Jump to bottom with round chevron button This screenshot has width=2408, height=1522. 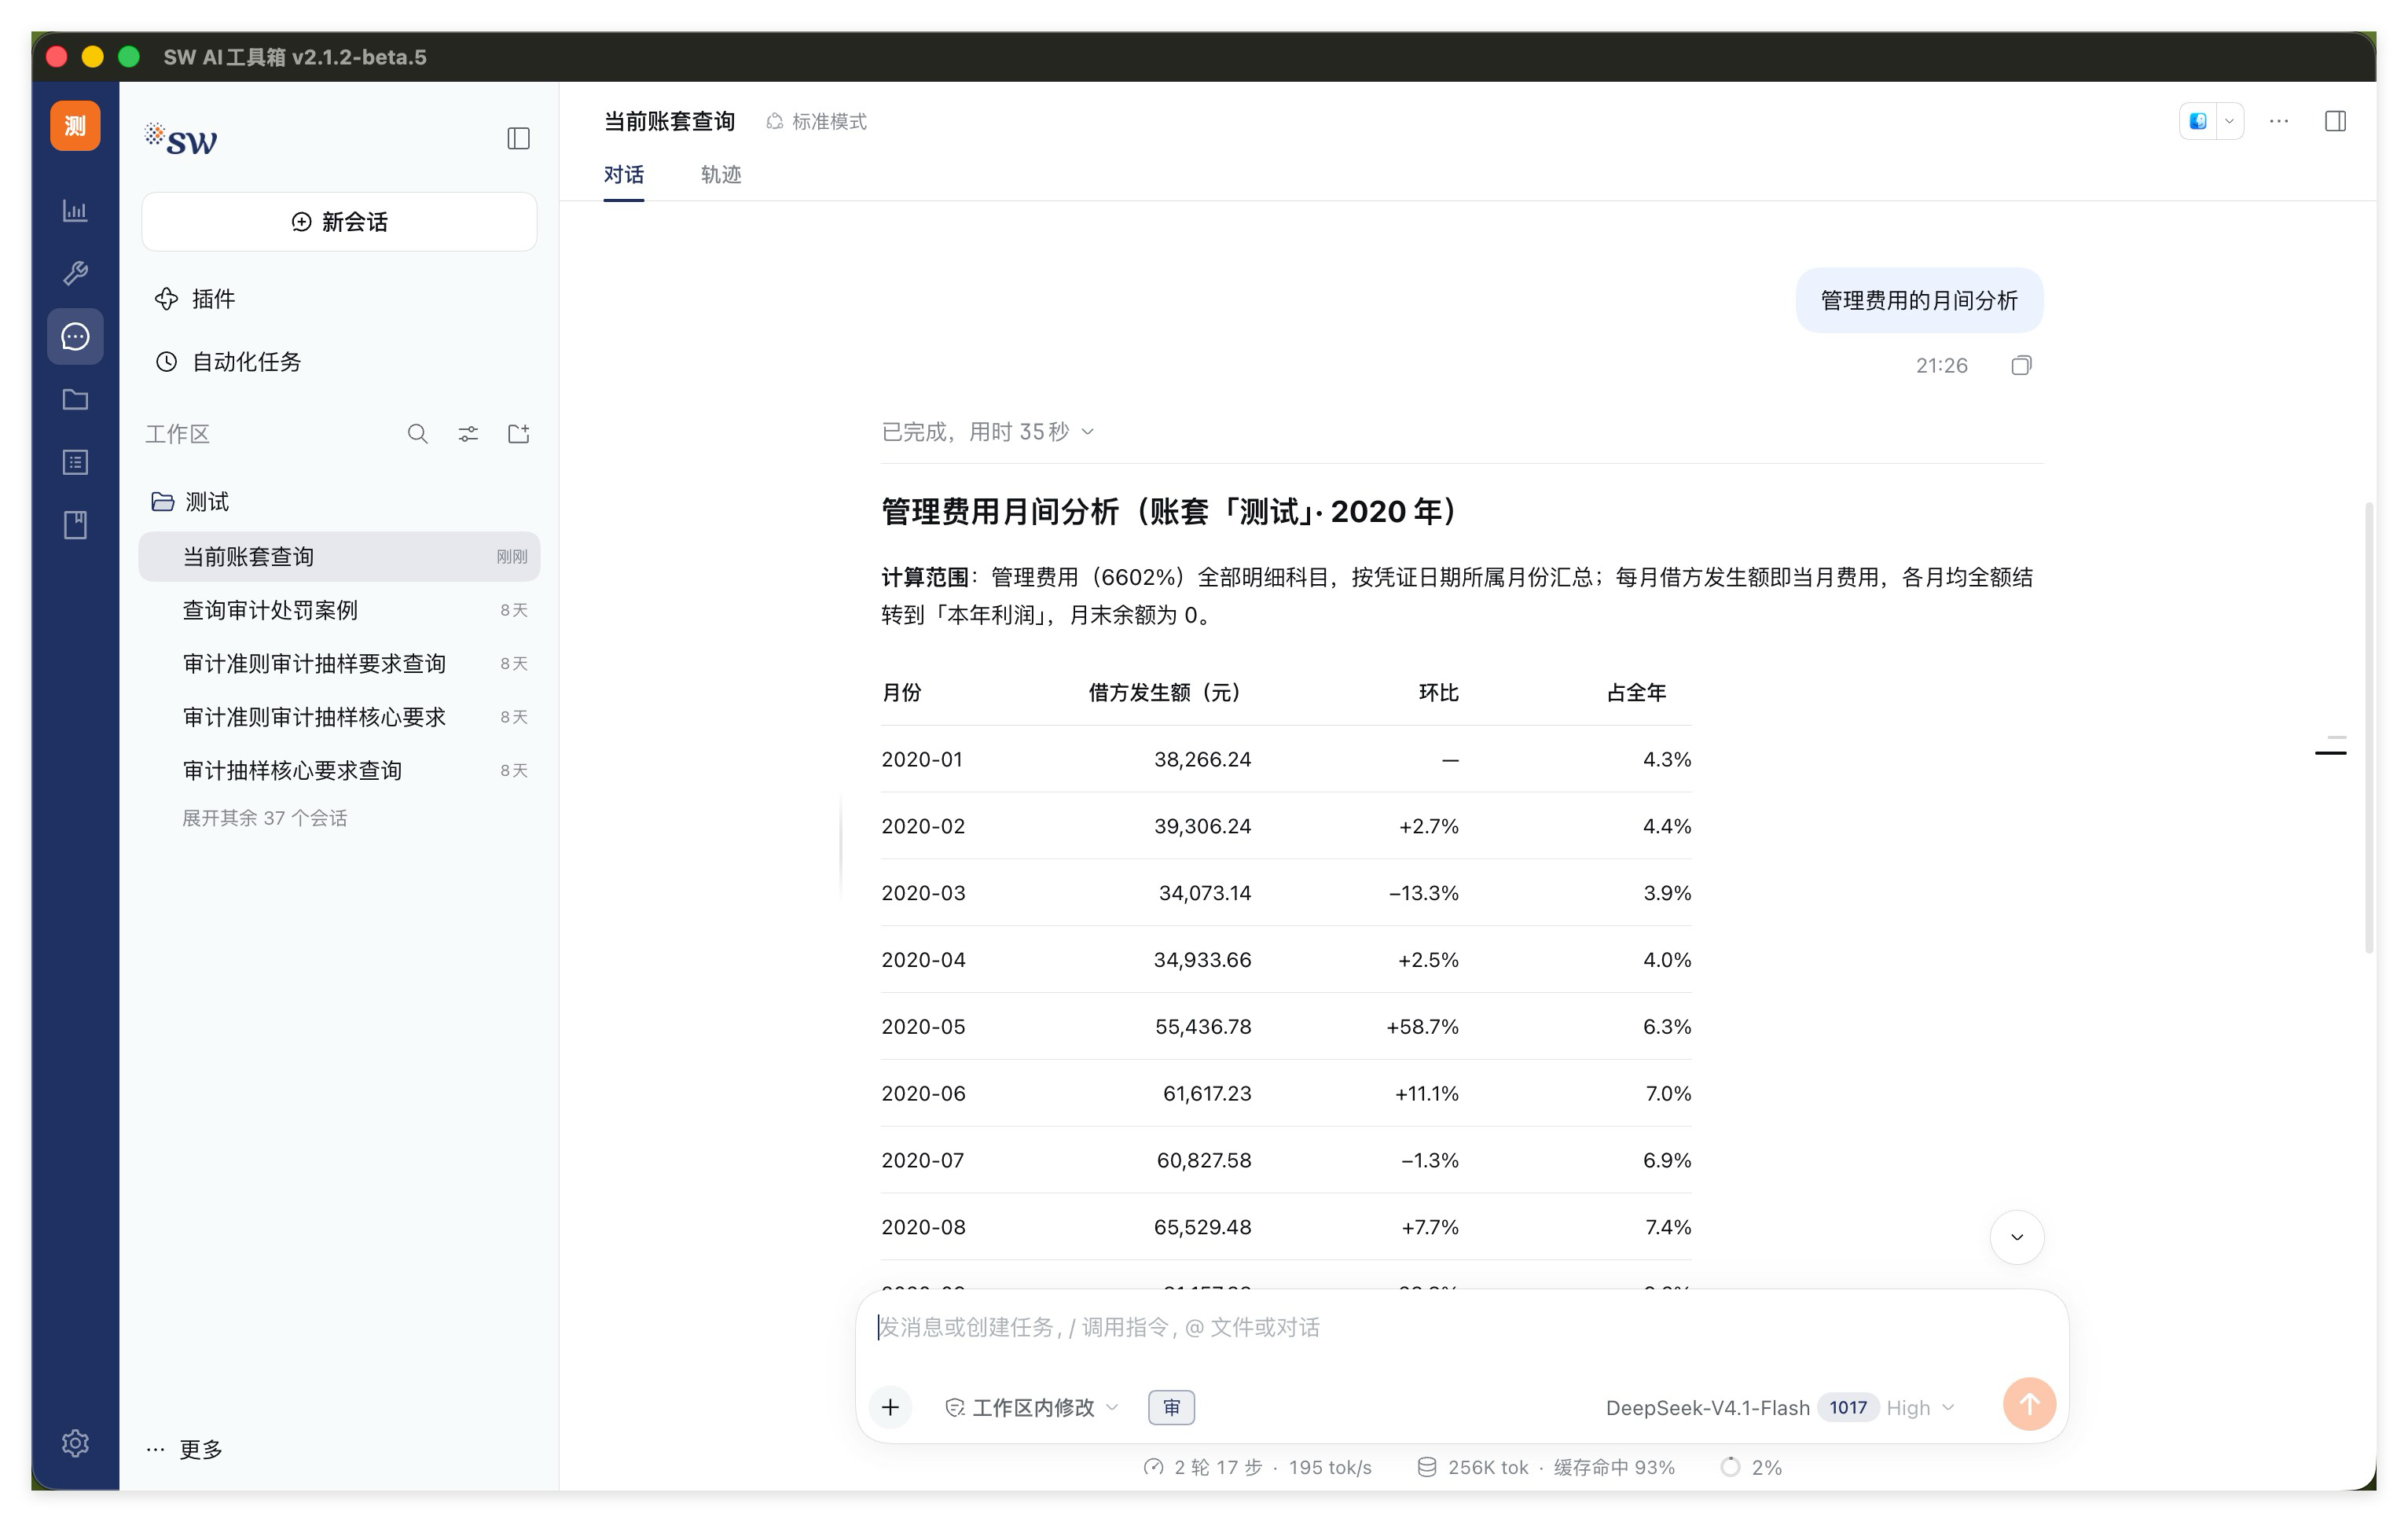[x=2017, y=1237]
